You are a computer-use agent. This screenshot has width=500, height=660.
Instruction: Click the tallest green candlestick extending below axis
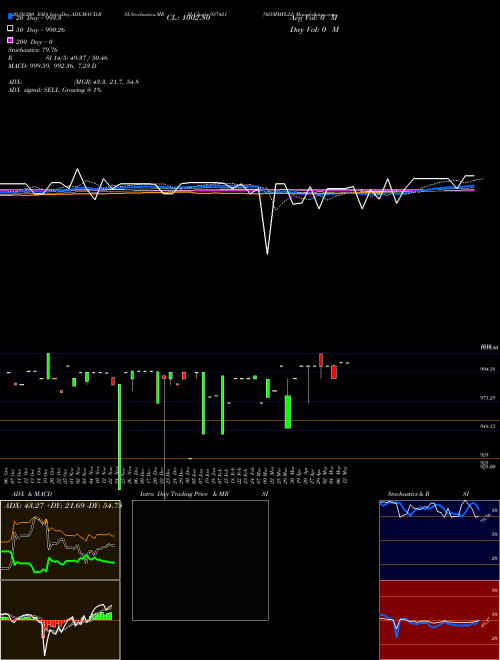click(120, 436)
